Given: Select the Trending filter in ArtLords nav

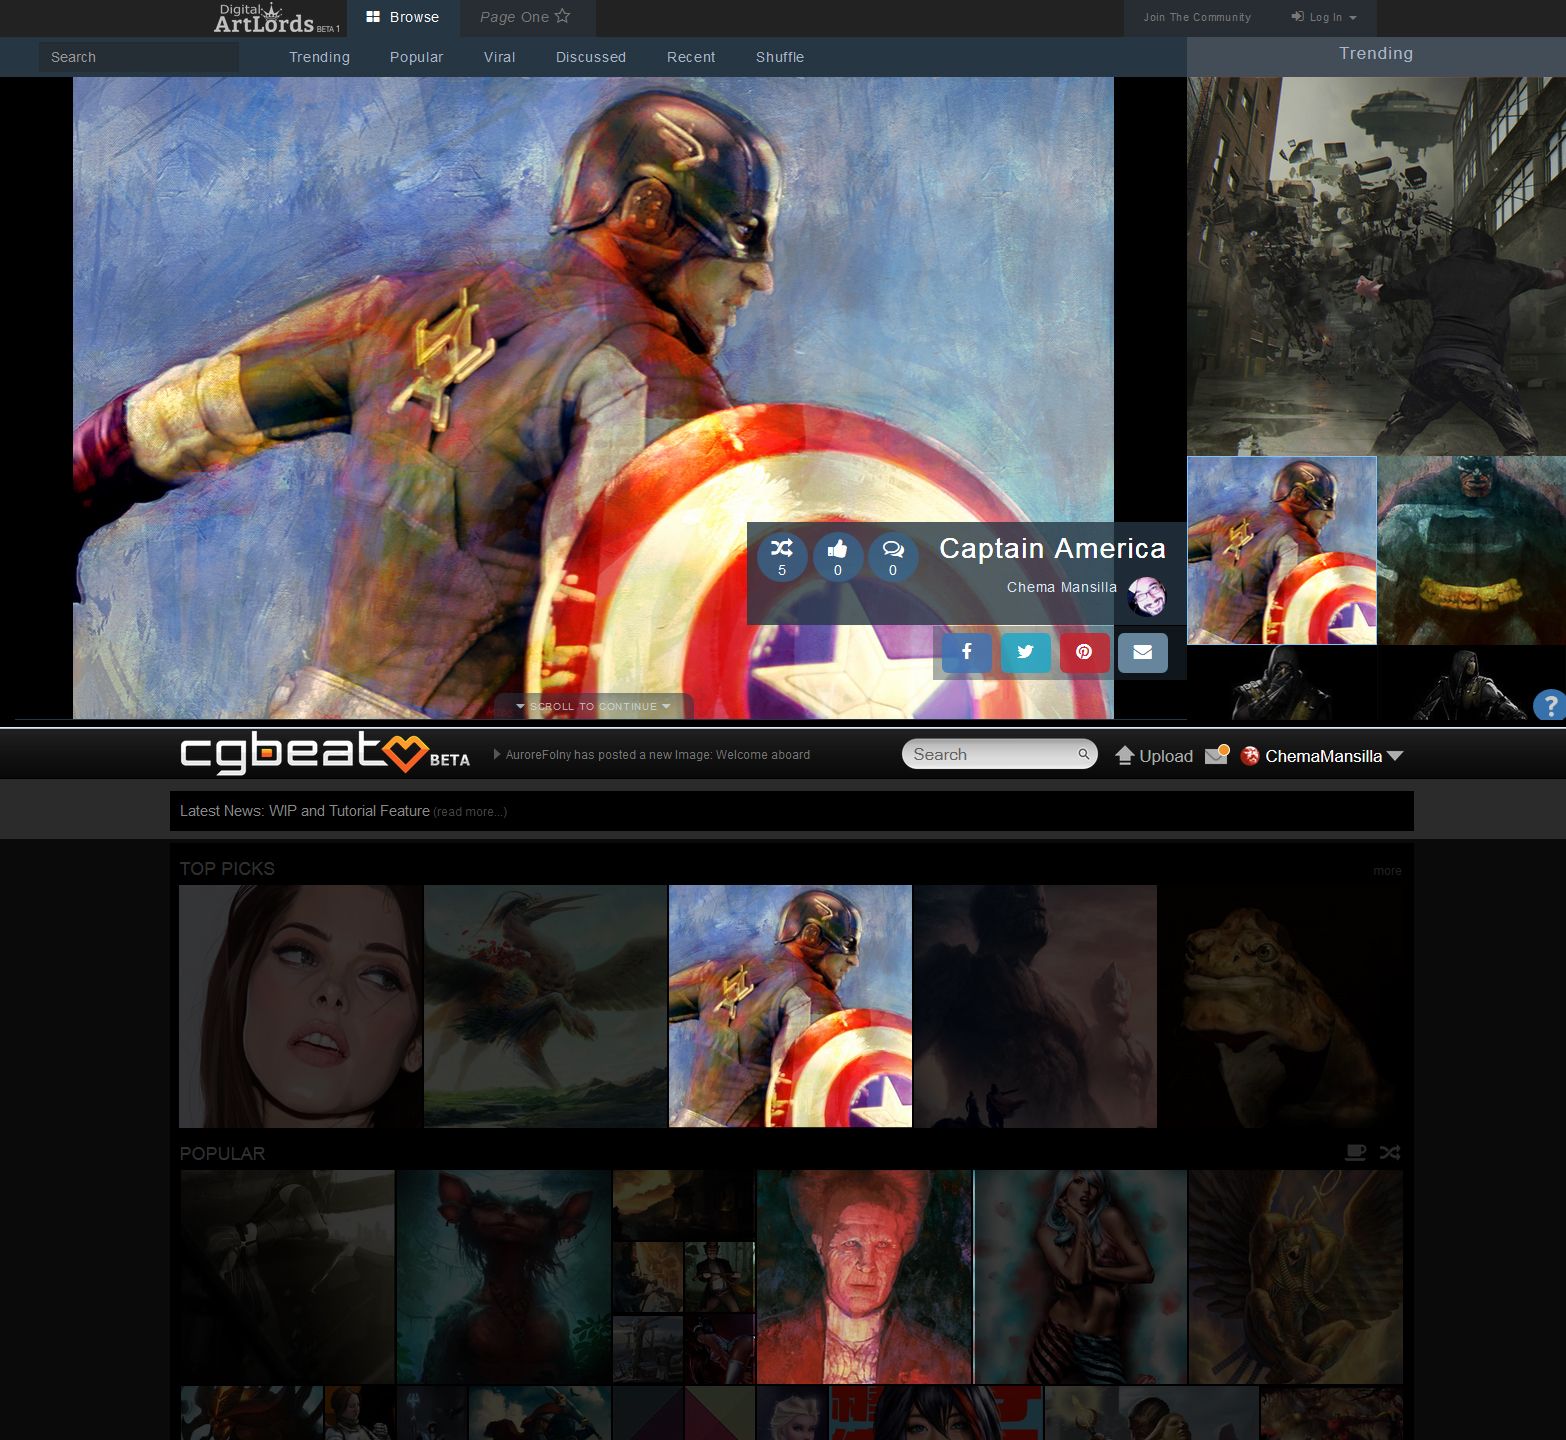Looking at the screenshot, I should pyautogui.click(x=319, y=57).
